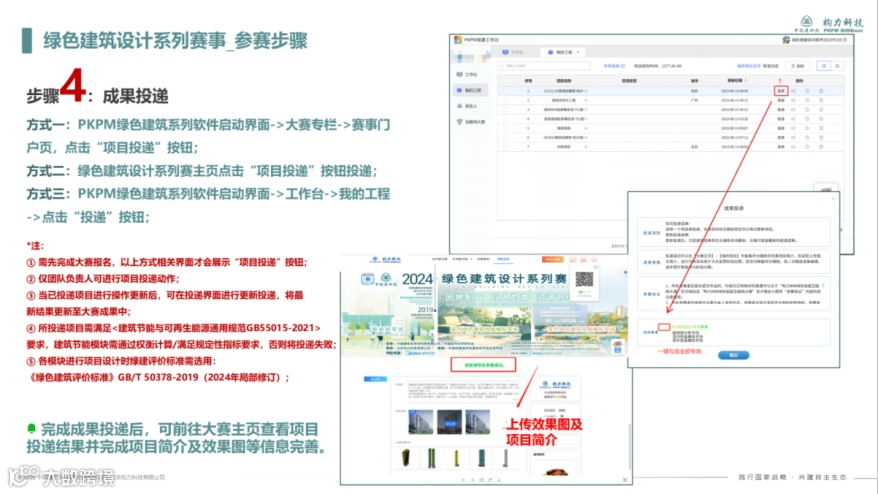Switch to the 工作台 tab in the PKPM window
The image size is (878, 494).
pos(513,52)
